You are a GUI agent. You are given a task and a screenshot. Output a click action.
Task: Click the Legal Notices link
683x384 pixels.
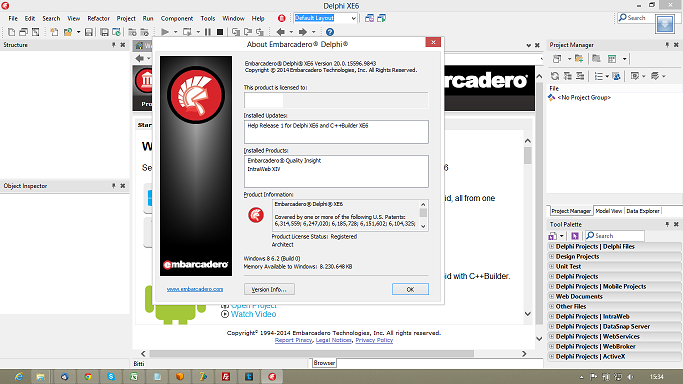[x=334, y=340]
